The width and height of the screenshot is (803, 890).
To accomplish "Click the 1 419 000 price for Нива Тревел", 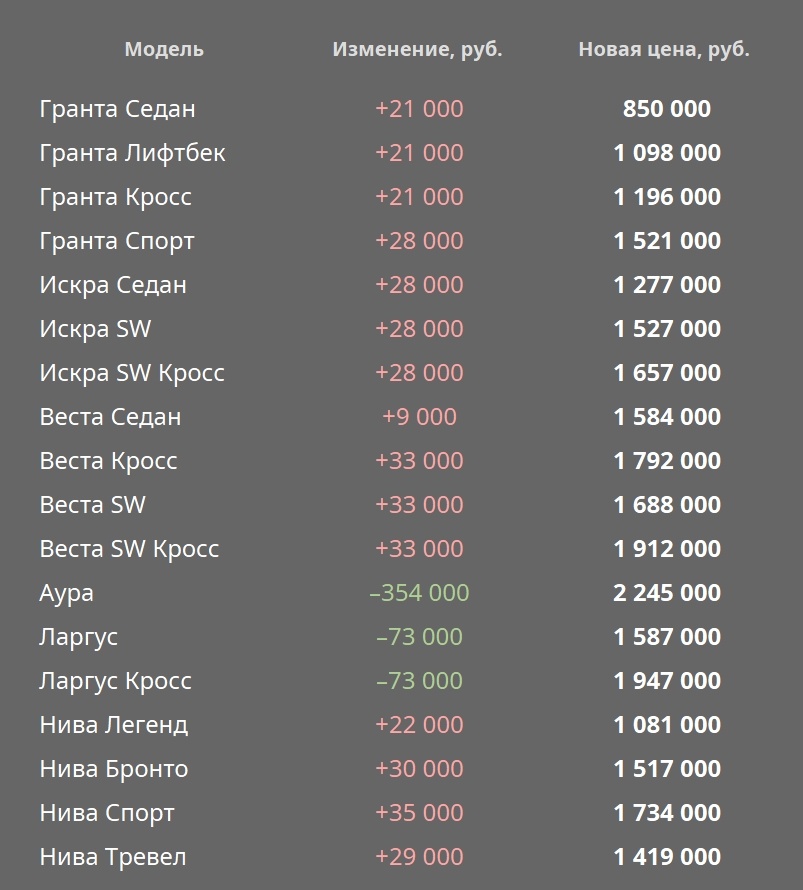I will point(667,857).
